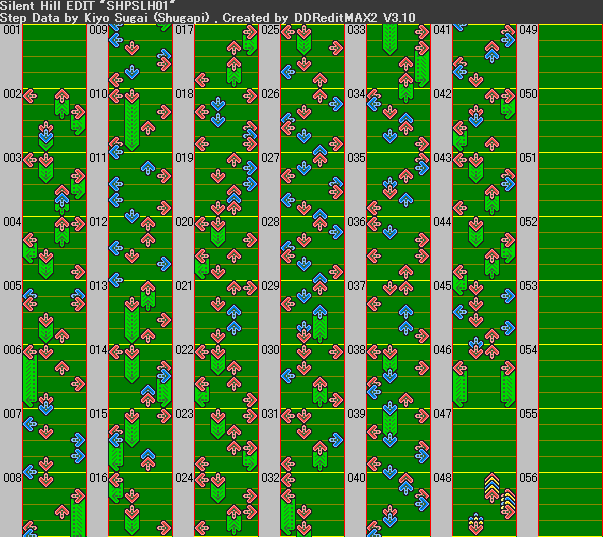
Task: Click the yellow right arrow in measure 048
Action: click(x=508, y=502)
